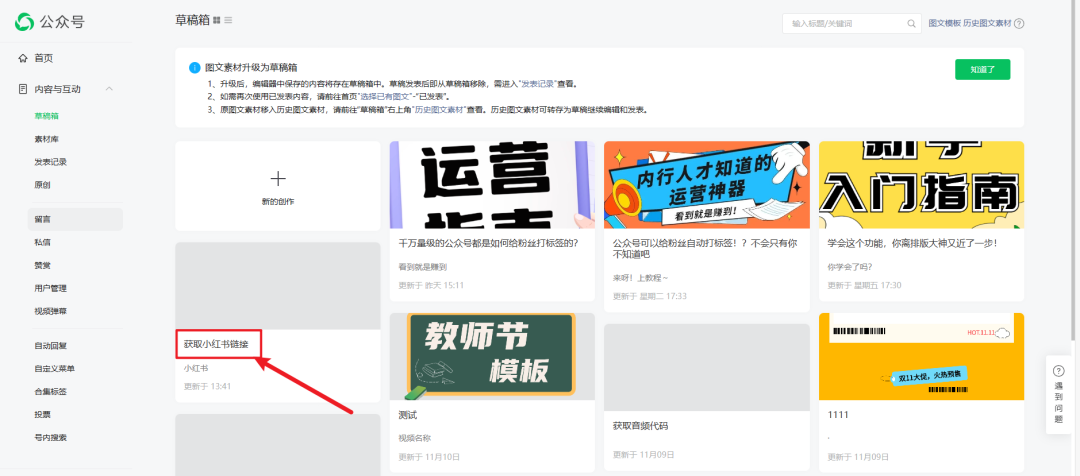Open the 历史图文素材 top-right link
This screenshot has height=476, width=1080.
tap(987, 23)
